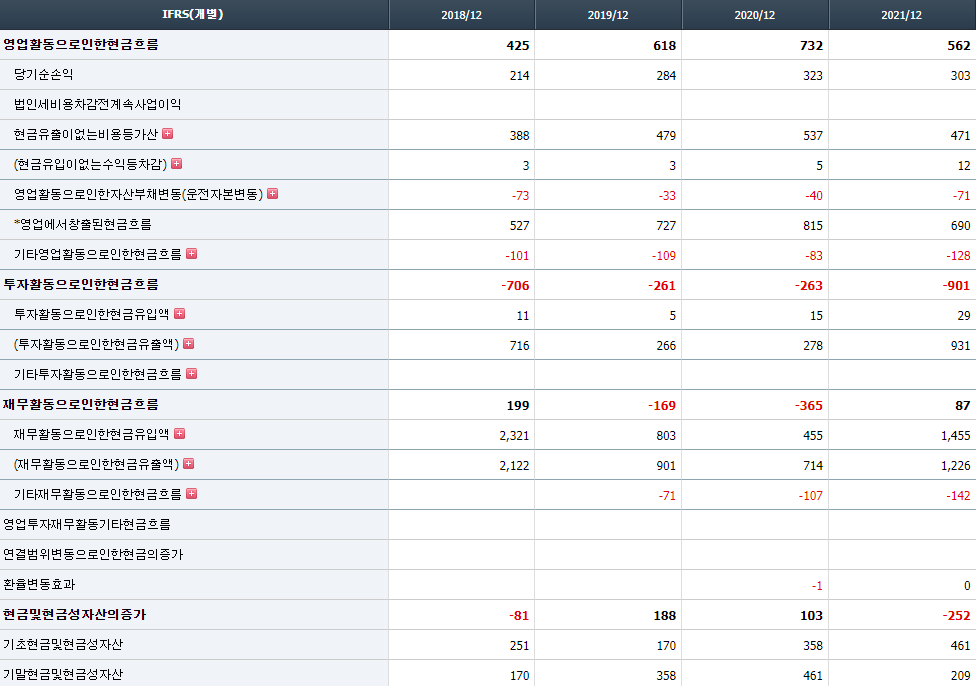Click the 2018/12 net income value 214
980x686 pixels.
pos(519,76)
